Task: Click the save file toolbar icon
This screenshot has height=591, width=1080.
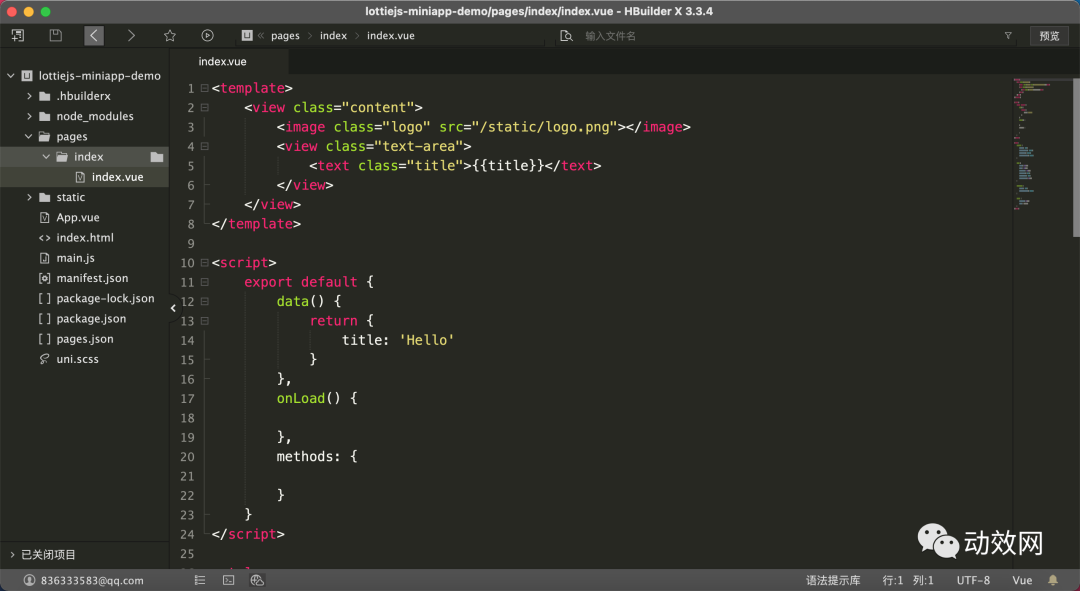Action: click(x=56, y=35)
